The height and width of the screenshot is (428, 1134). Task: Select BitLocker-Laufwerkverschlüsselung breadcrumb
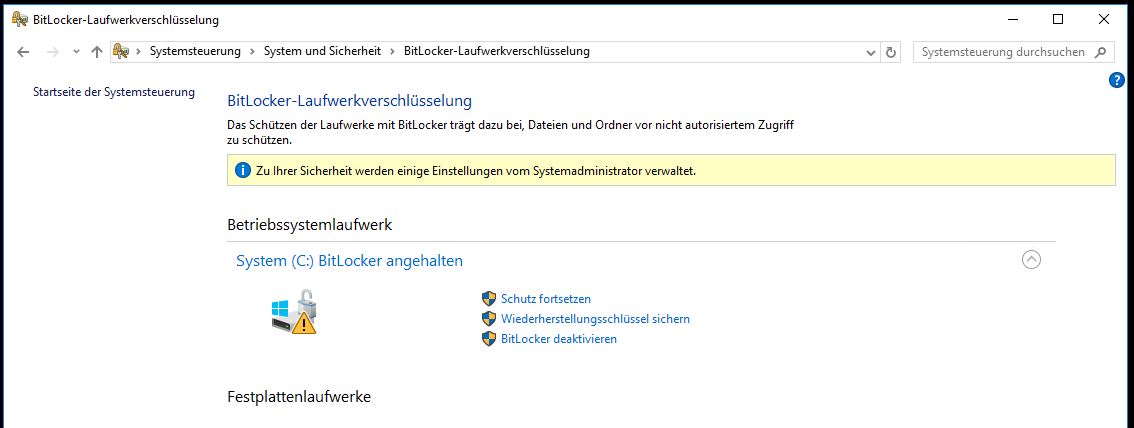tap(497, 51)
